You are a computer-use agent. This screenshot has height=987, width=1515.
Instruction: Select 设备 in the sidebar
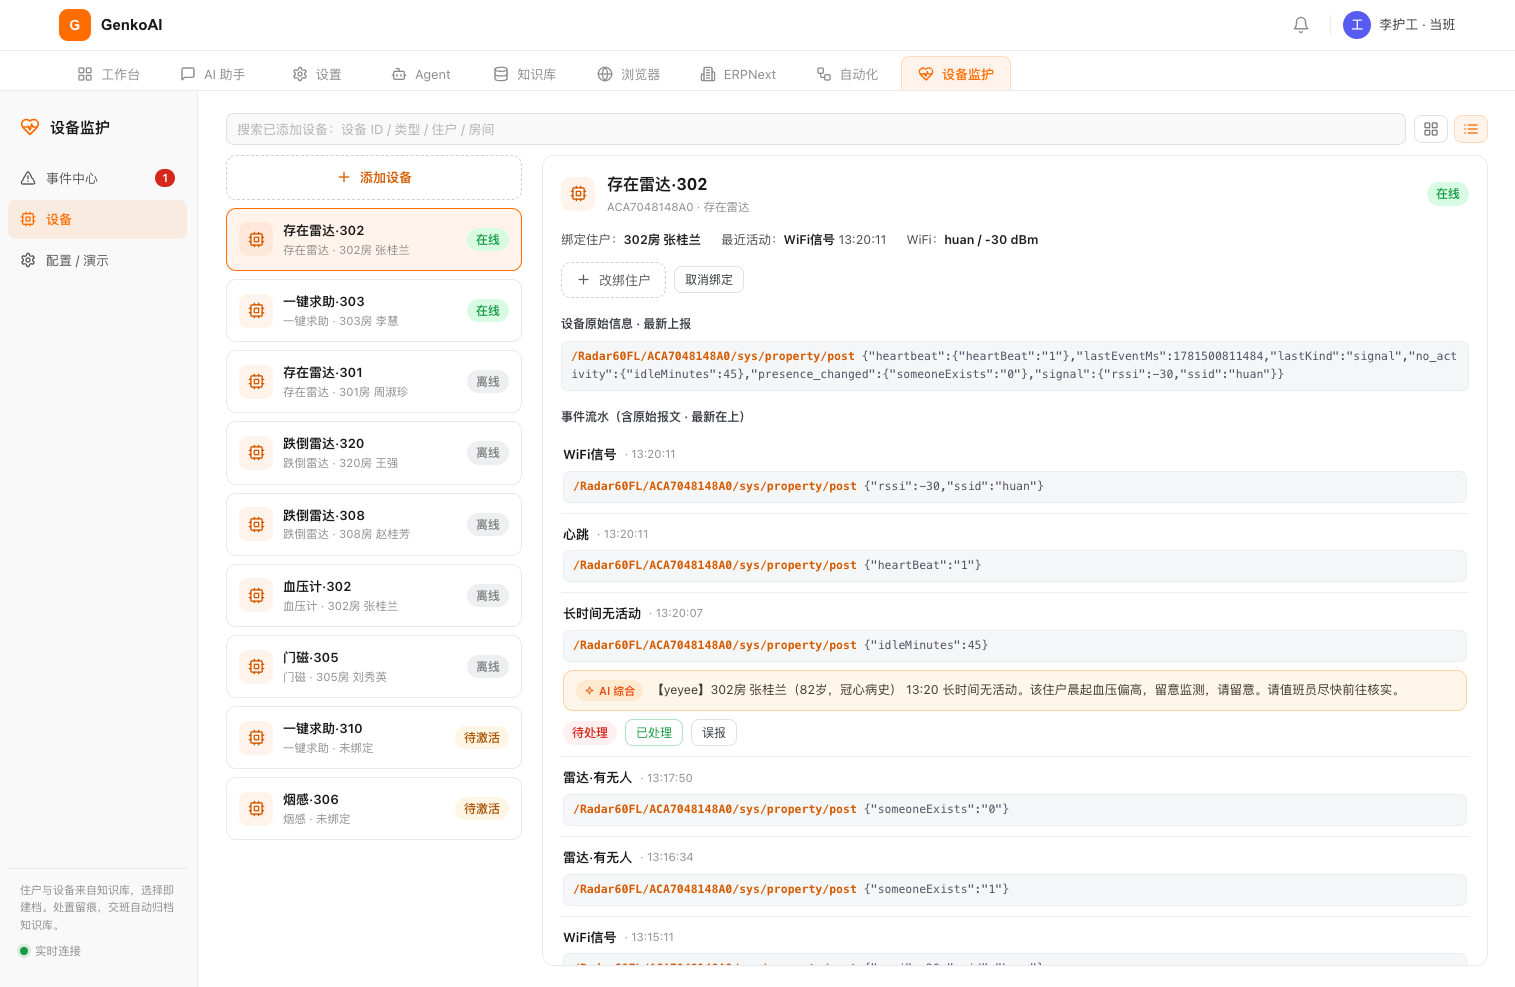(97, 219)
